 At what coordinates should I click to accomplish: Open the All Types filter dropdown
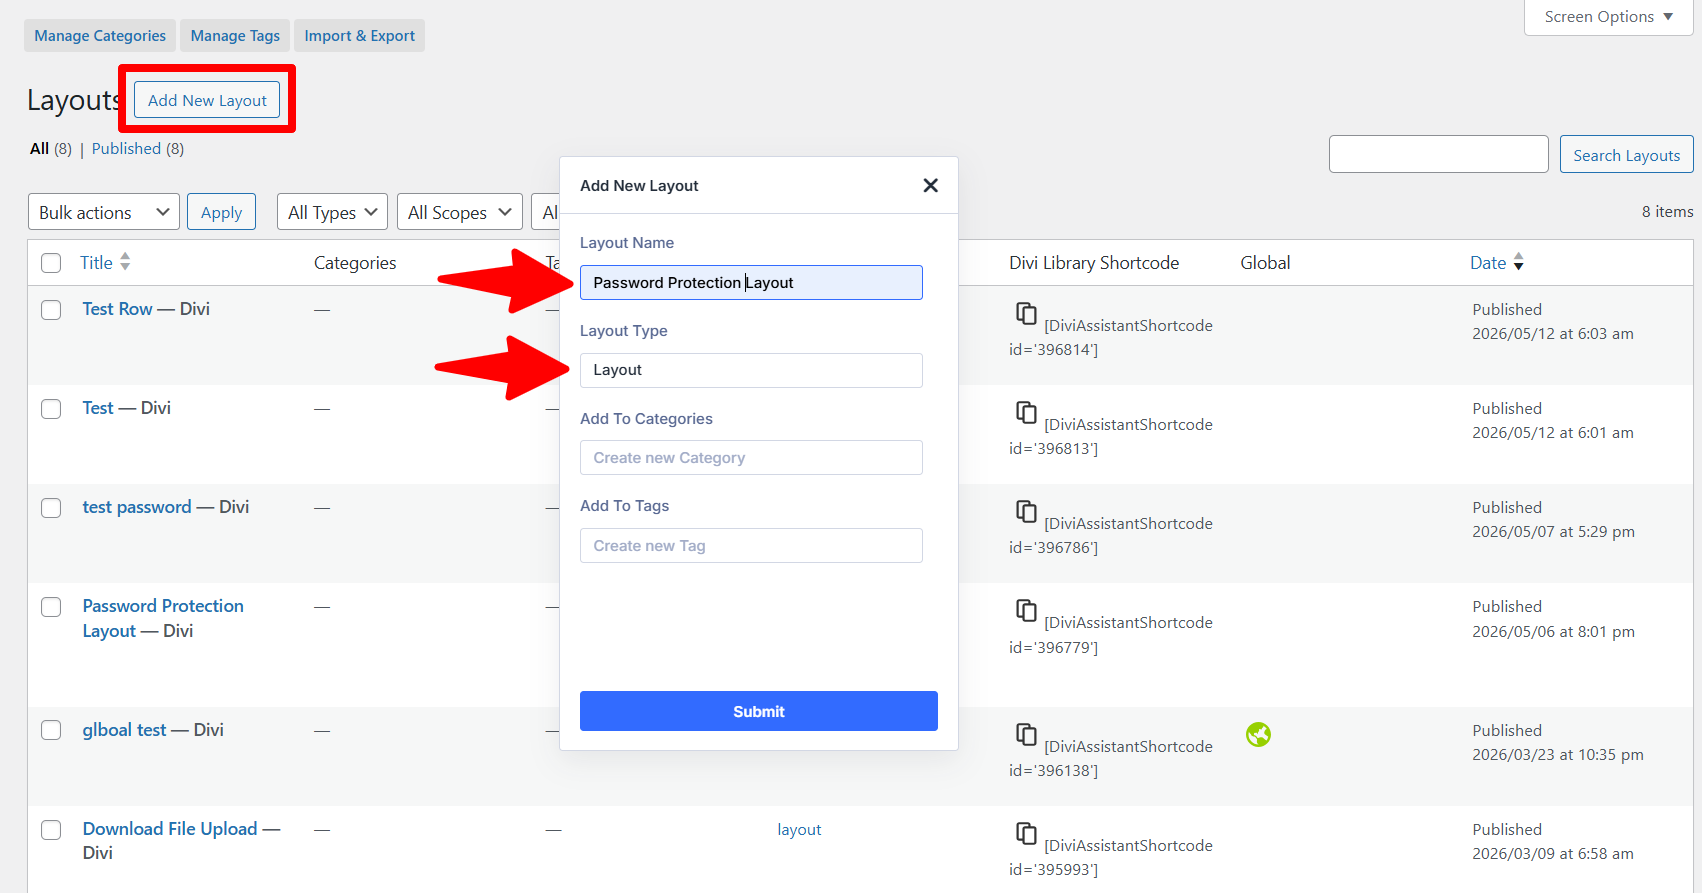tap(332, 212)
